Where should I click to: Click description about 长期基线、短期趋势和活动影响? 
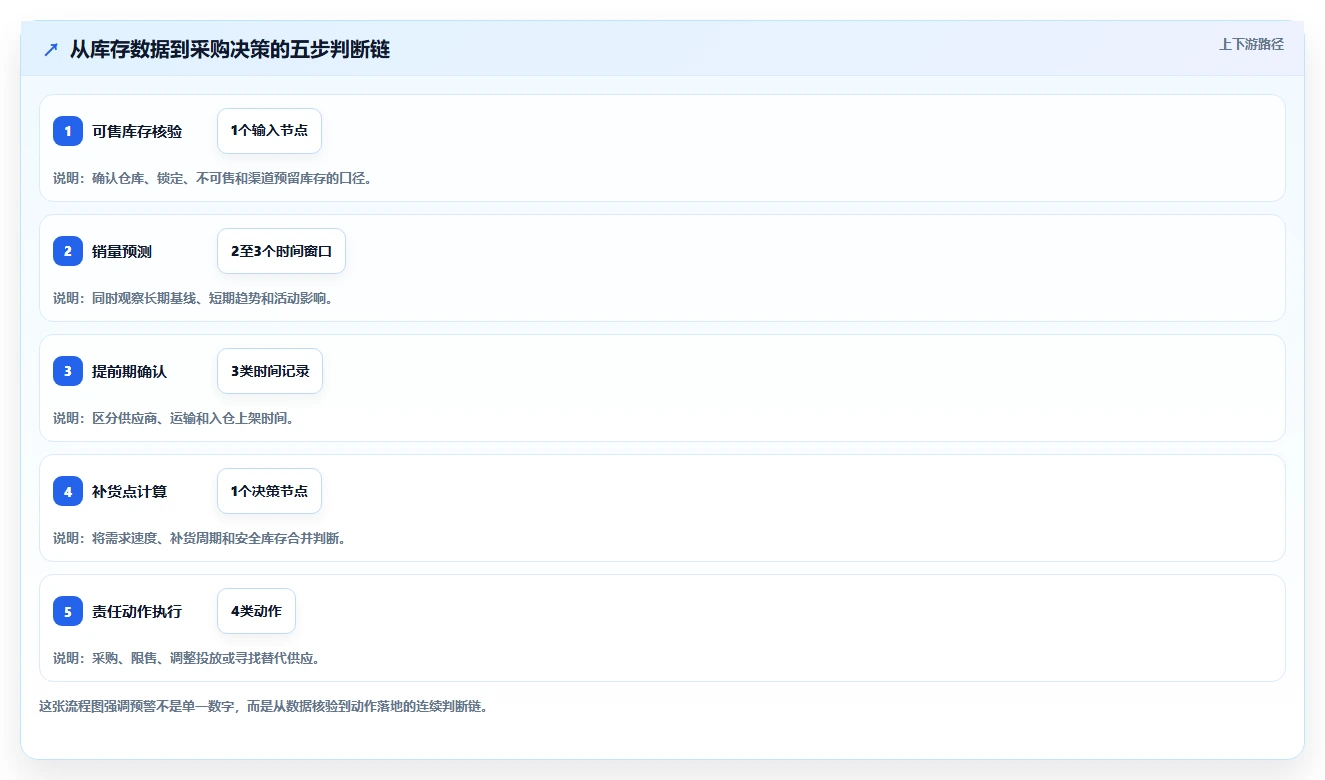(193, 298)
